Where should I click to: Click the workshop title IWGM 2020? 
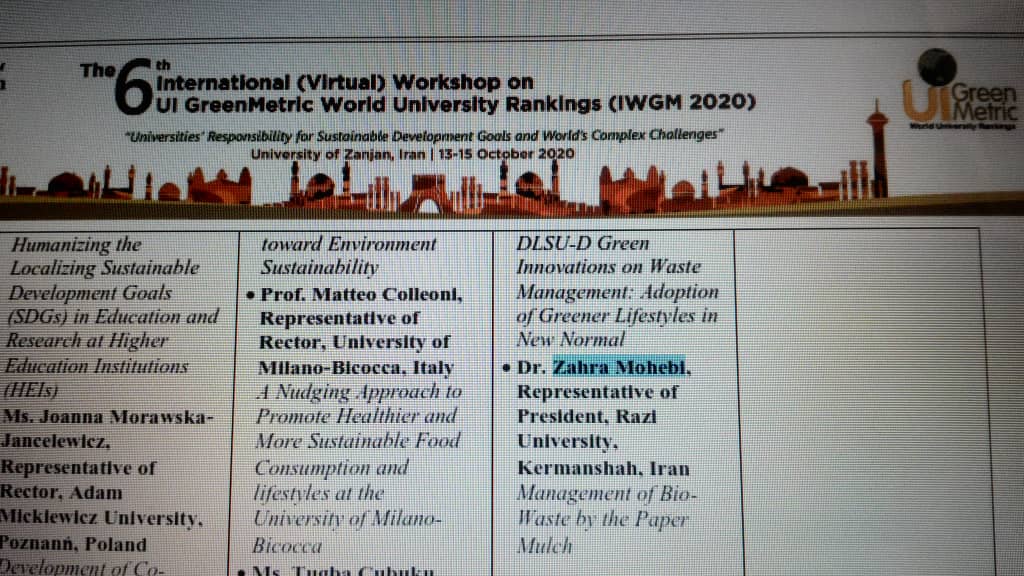[455, 103]
